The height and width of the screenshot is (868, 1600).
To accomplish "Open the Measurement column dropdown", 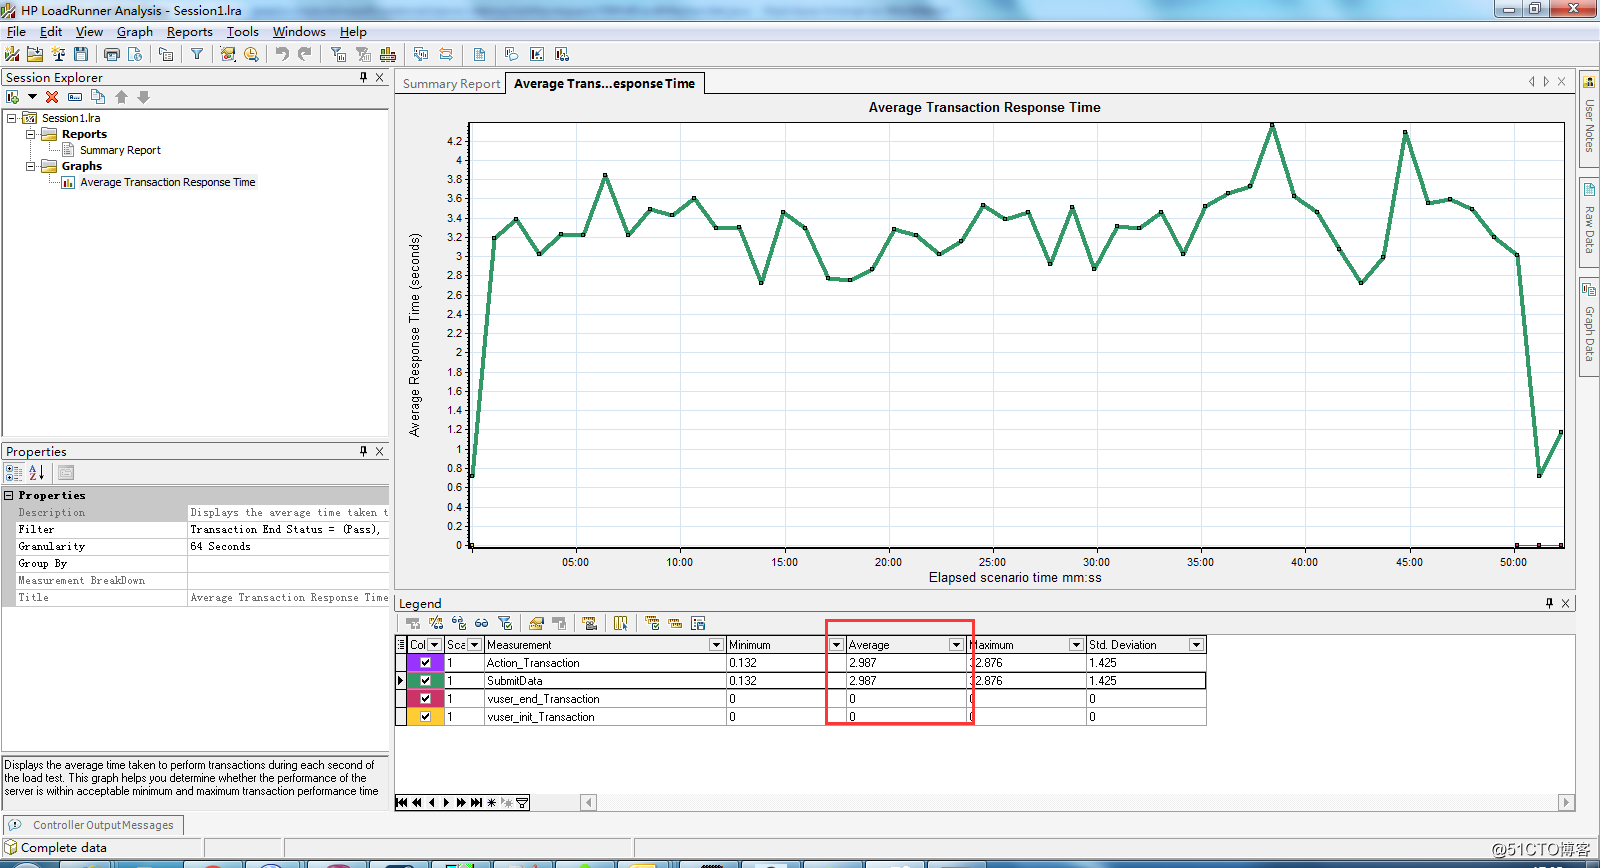I will coord(716,645).
